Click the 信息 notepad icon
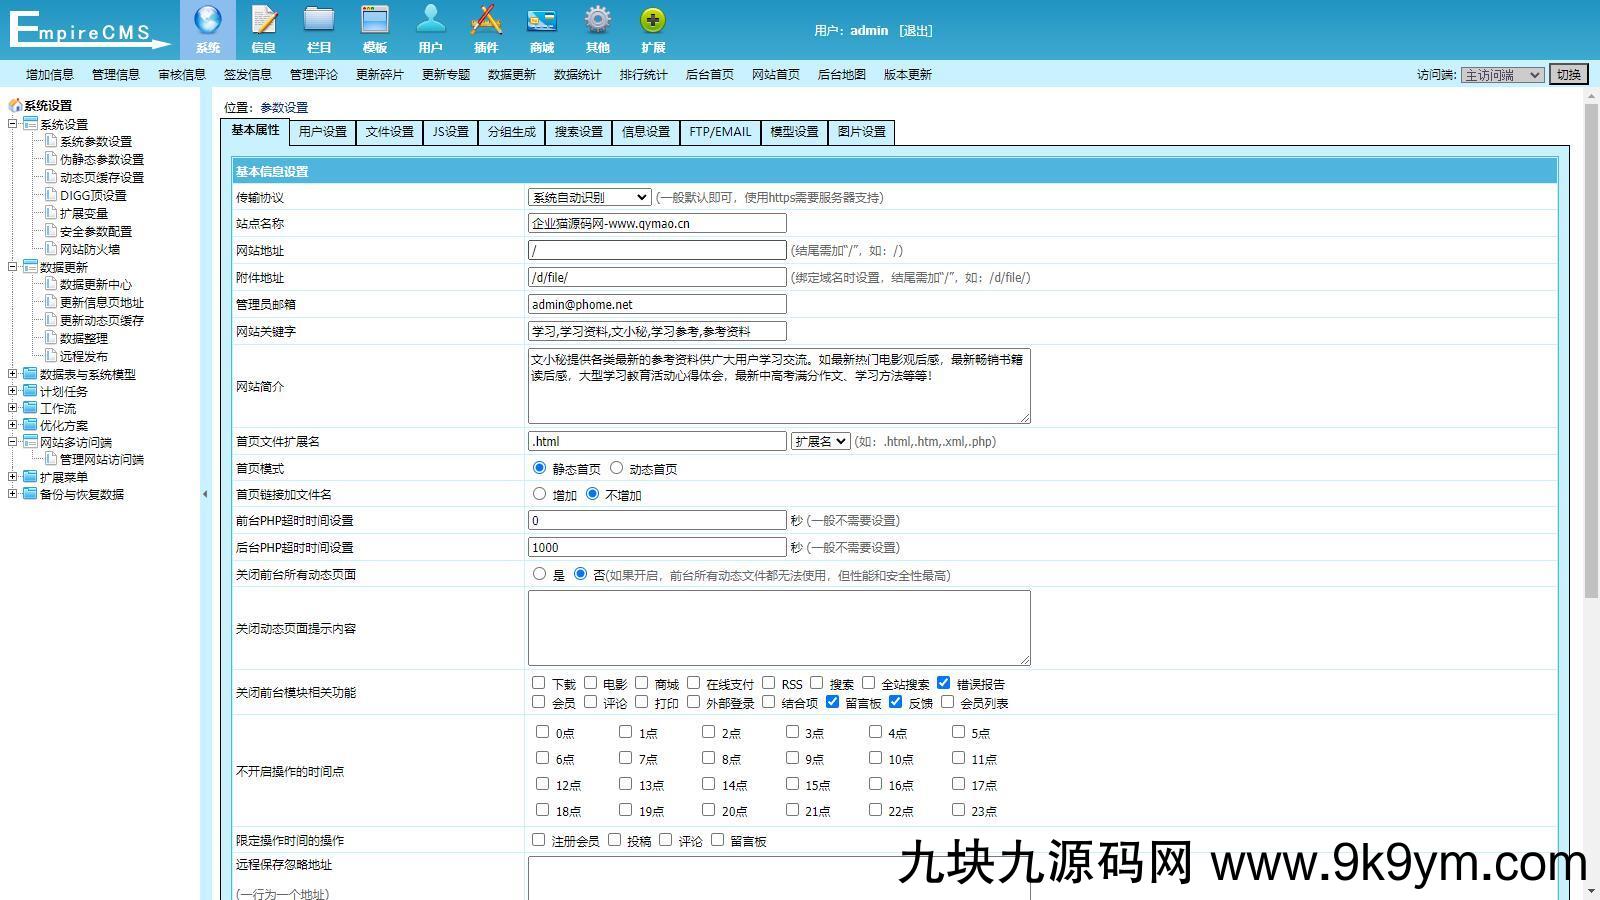Viewport: 1600px width, 900px height. pos(264,22)
